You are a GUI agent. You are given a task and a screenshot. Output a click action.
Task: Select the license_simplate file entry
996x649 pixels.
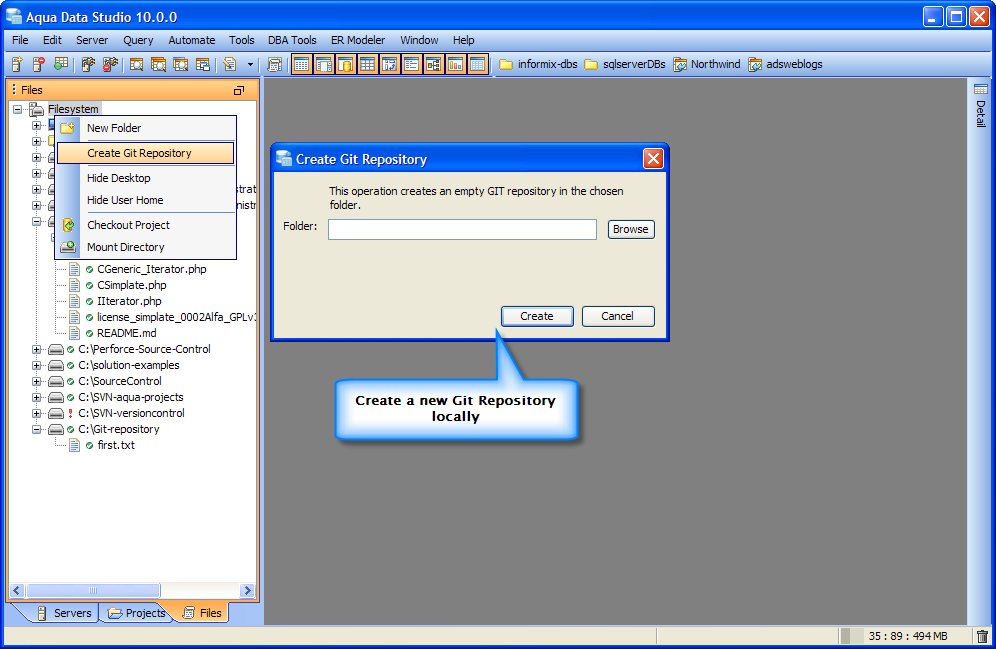pyautogui.click(x=176, y=317)
